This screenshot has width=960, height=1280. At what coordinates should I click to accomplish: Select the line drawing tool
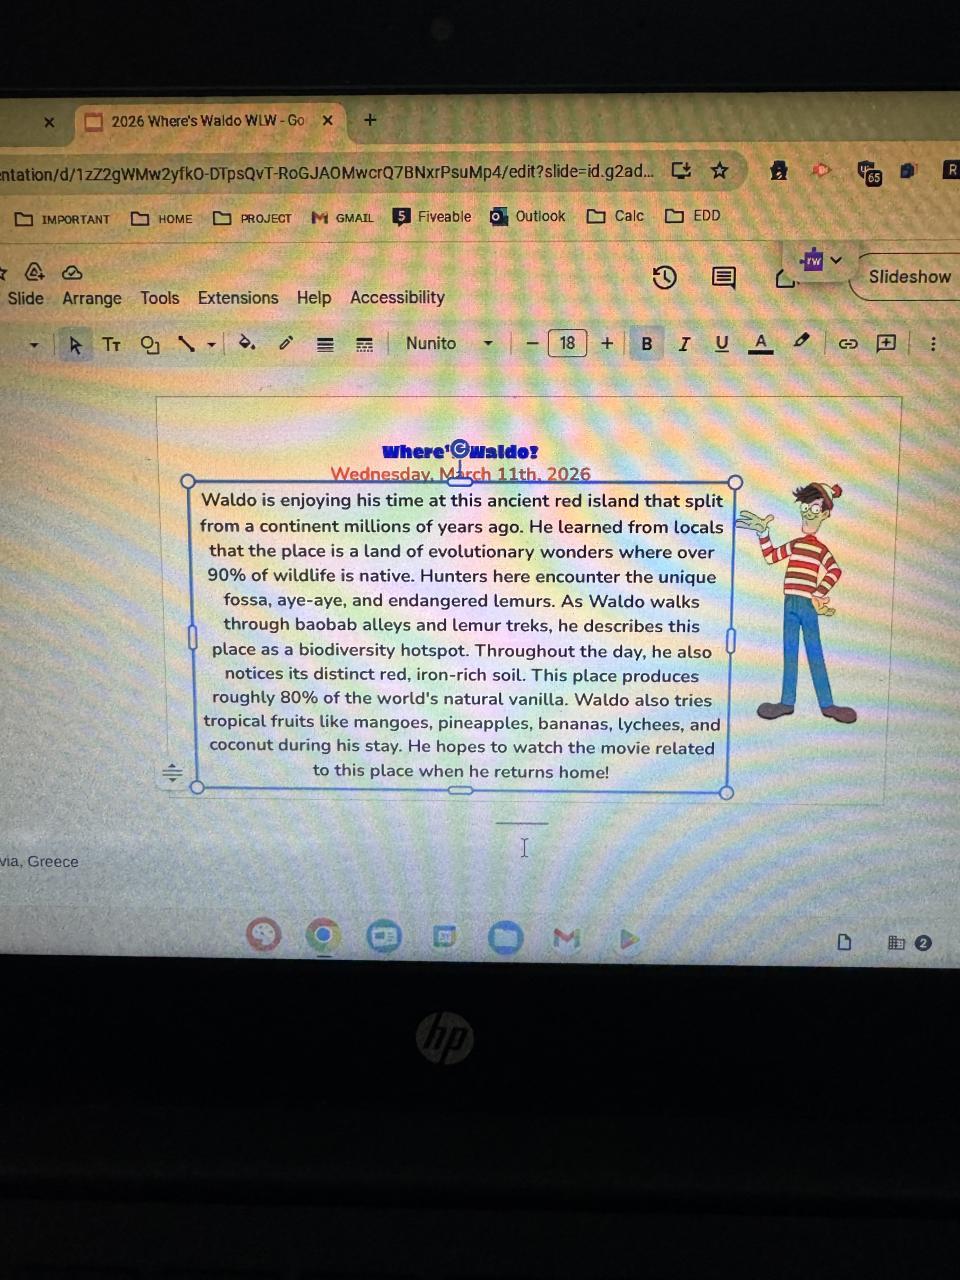pyautogui.click(x=185, y=344)
